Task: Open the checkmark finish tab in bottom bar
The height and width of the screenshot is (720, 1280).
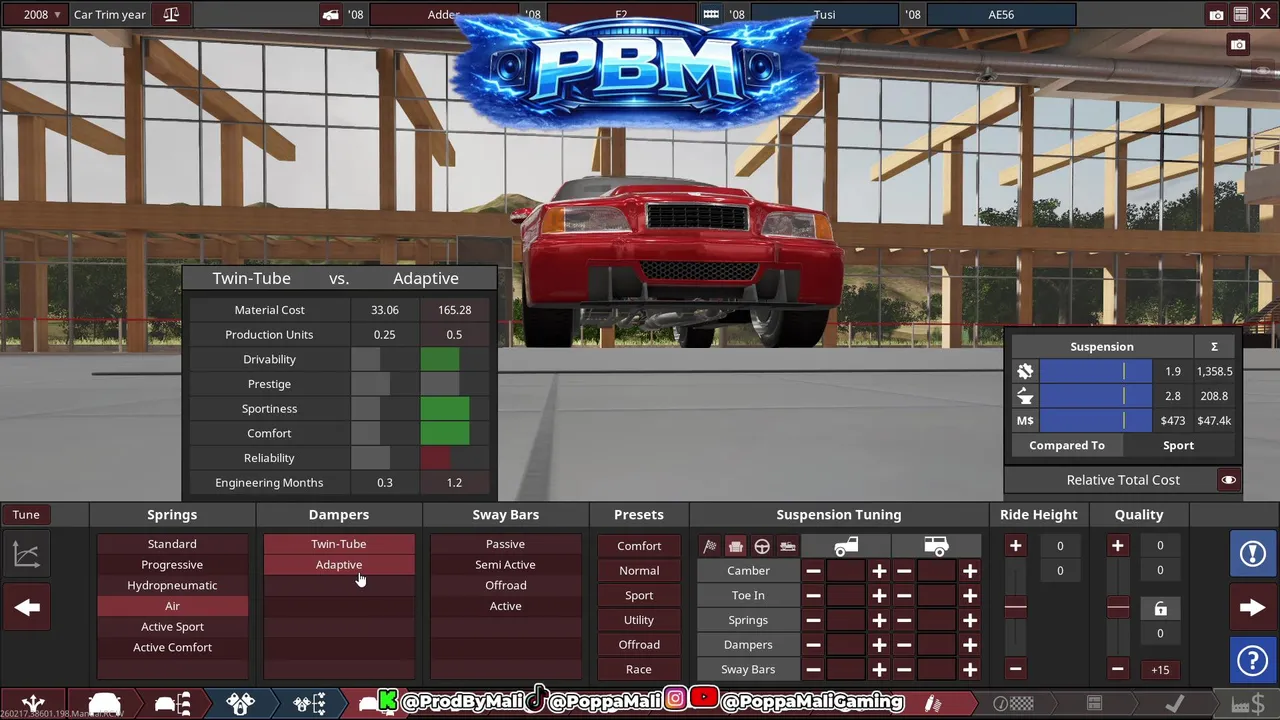Action: tap(1174, 704)
